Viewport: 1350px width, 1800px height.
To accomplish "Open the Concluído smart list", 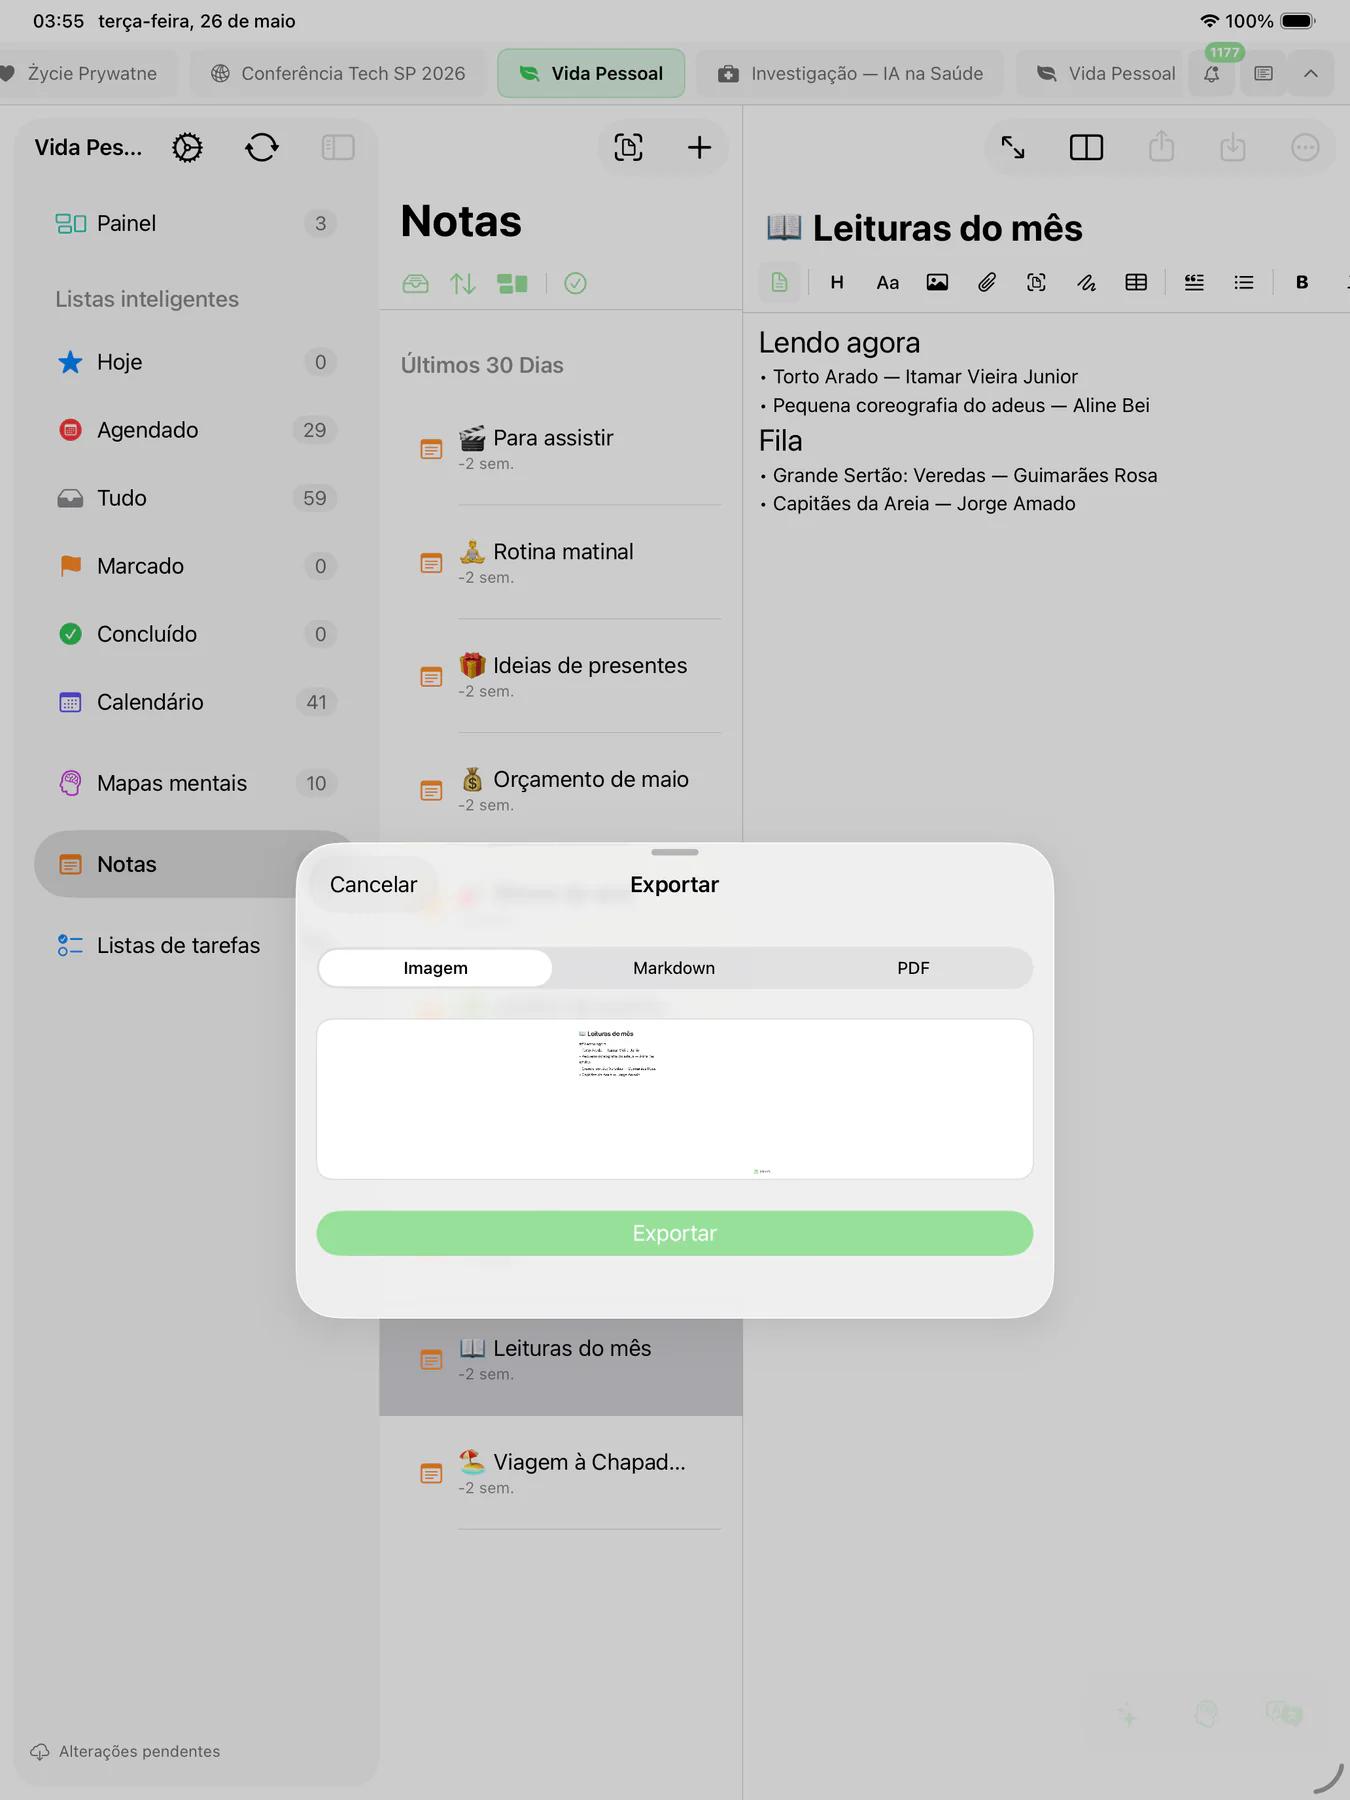I will point(195,634).
